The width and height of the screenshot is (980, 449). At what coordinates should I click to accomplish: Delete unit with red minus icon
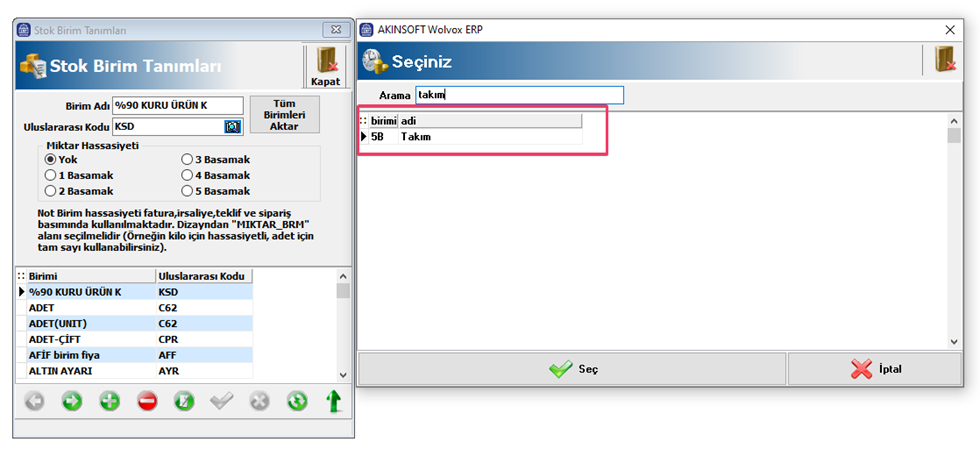147,402
